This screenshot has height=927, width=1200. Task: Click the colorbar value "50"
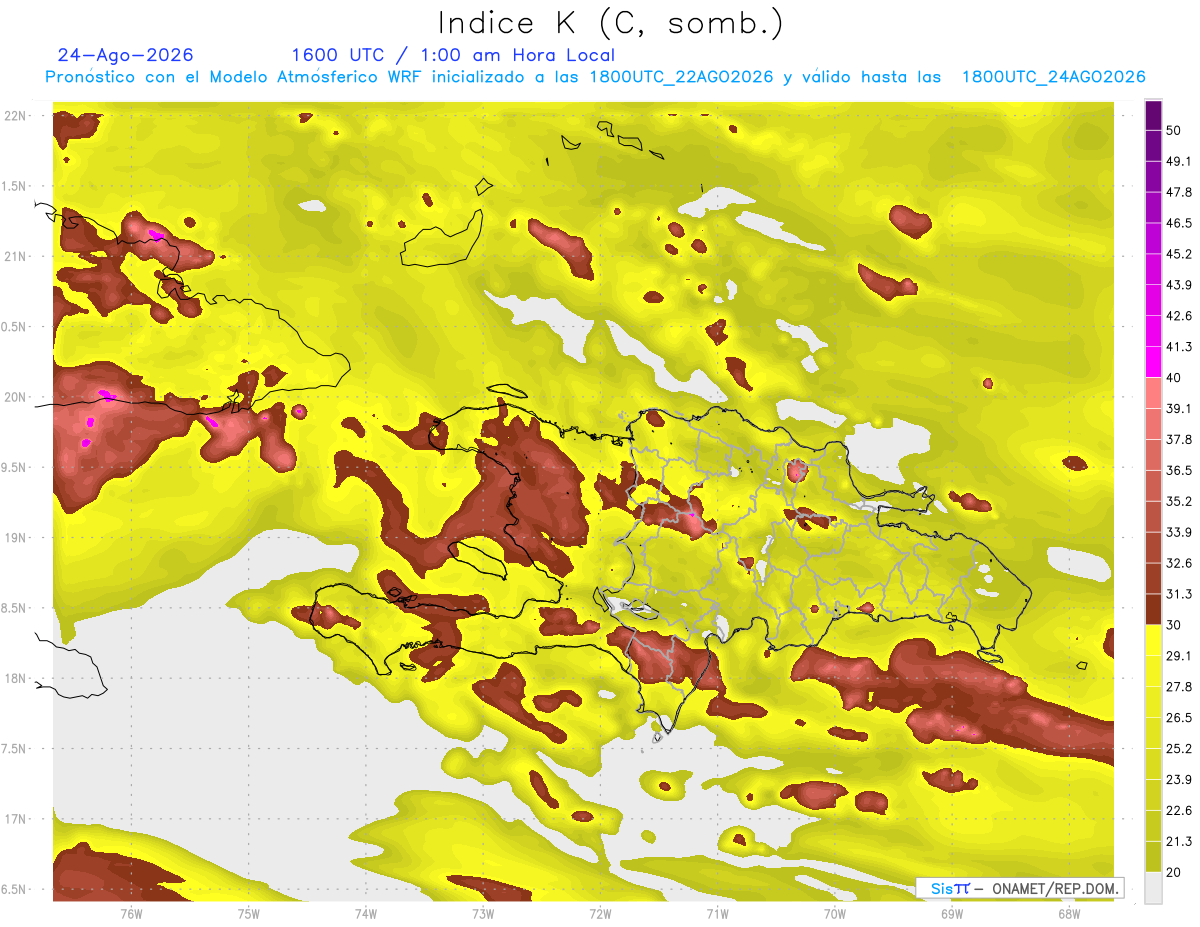coord(1174,130)
